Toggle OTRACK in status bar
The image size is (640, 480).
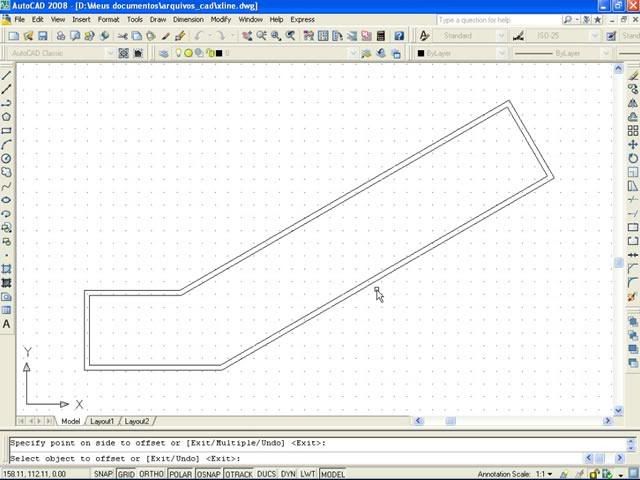[x=239, y=474]
